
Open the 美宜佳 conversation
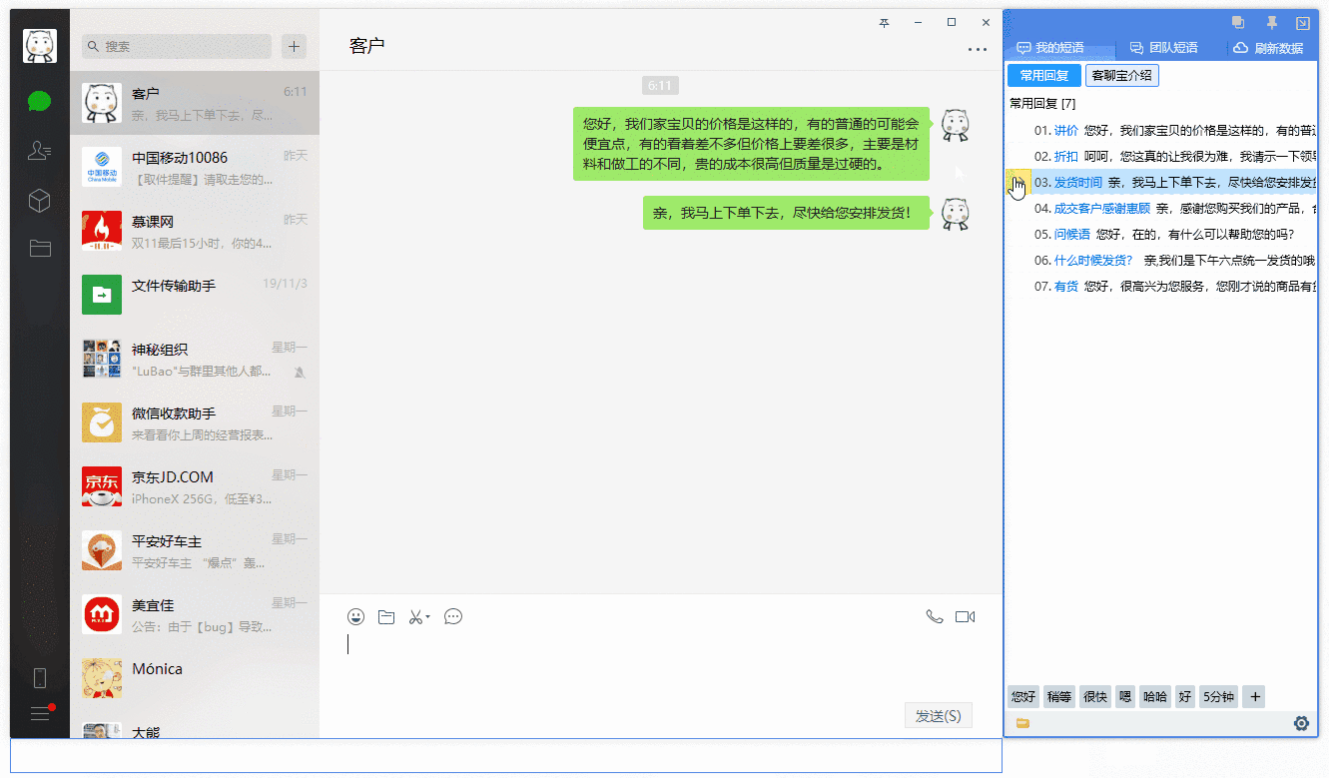tap(195, 615)
